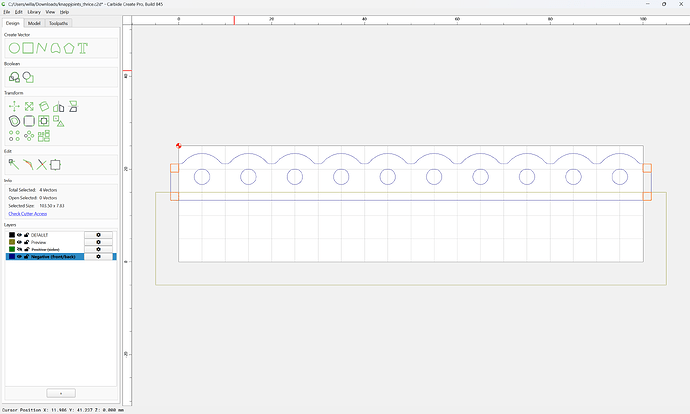Select the Regular Polygon tool
This screenshot has height=414, width=690.
pyautogui.click(x=69, y=48)
